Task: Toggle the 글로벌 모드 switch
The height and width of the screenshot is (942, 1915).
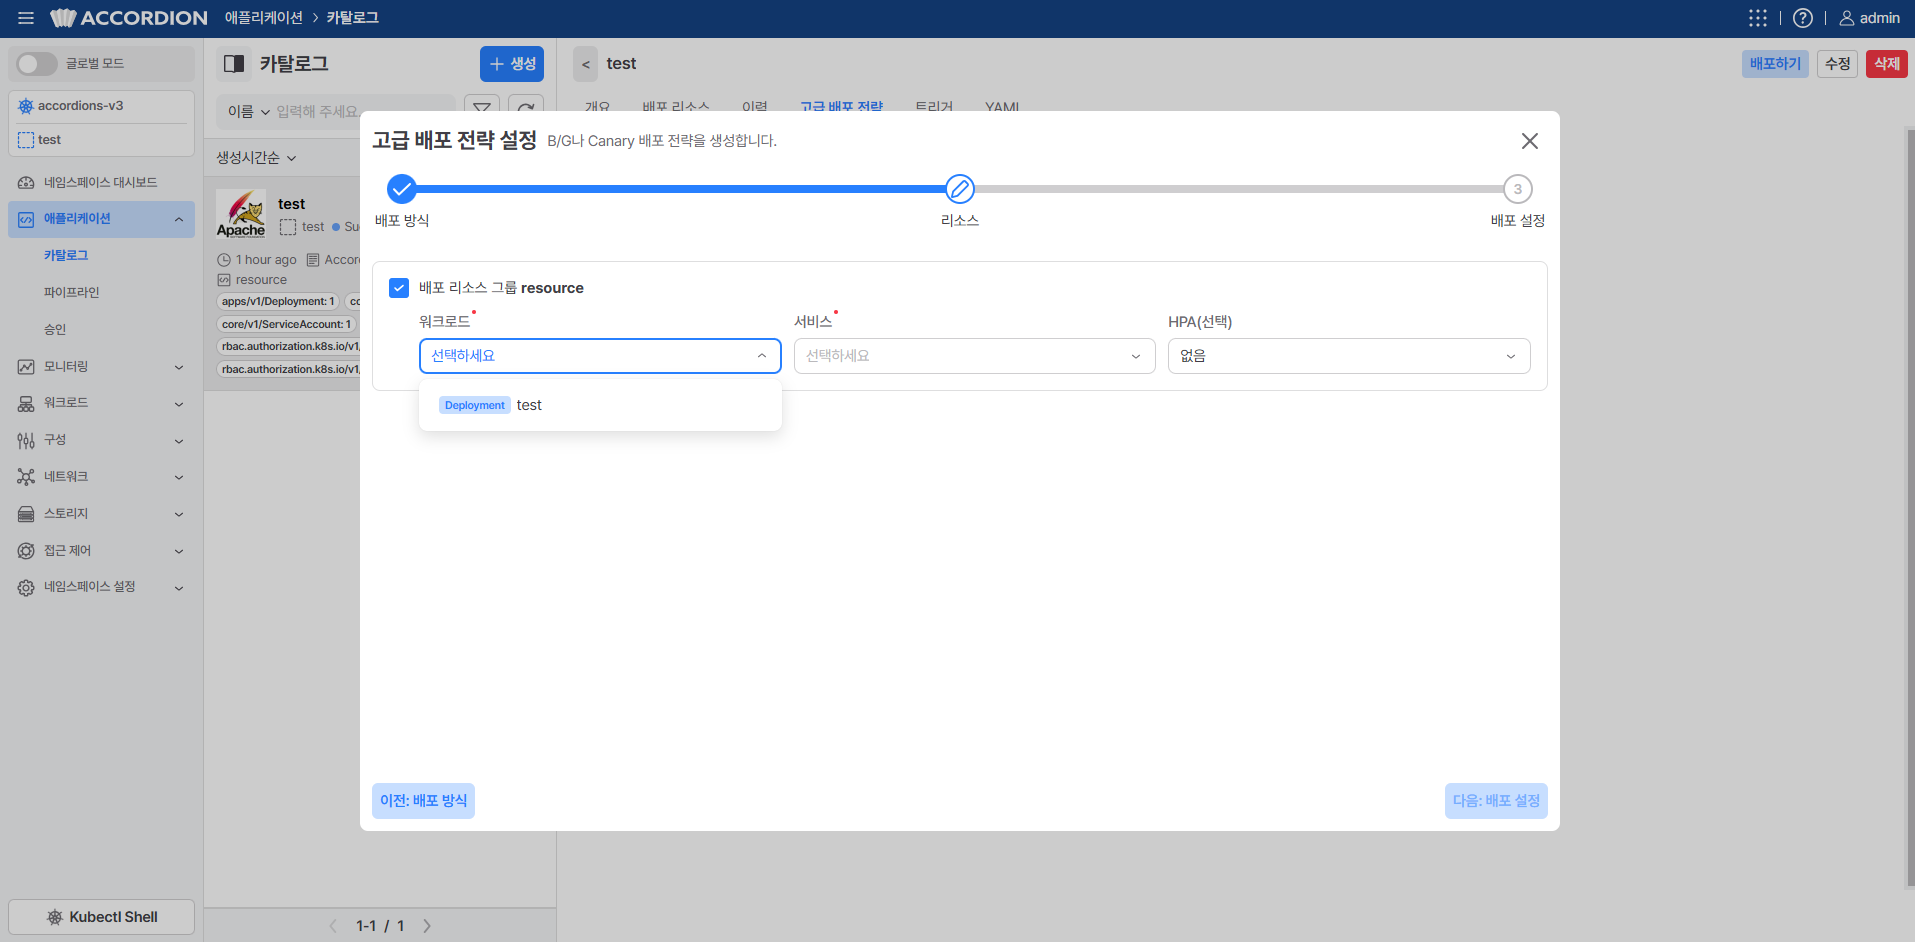Action: (x=37, y=64)
